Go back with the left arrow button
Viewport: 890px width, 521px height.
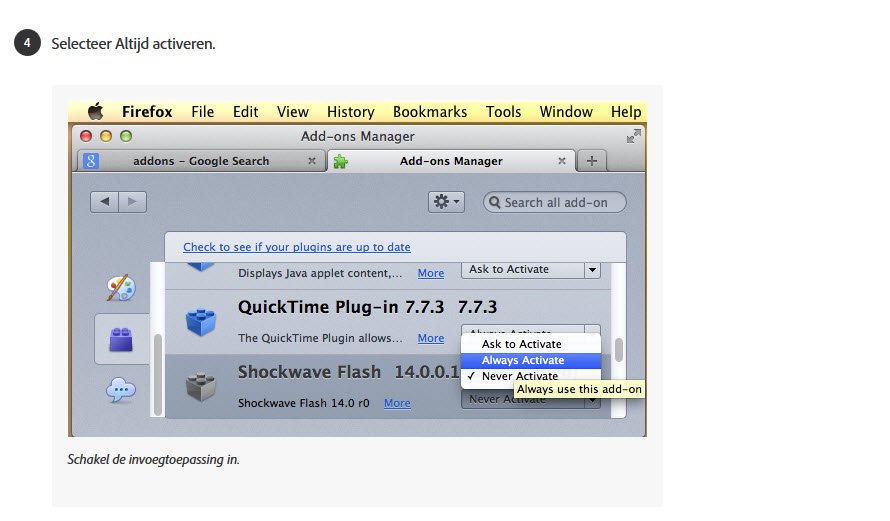(104, 201)
